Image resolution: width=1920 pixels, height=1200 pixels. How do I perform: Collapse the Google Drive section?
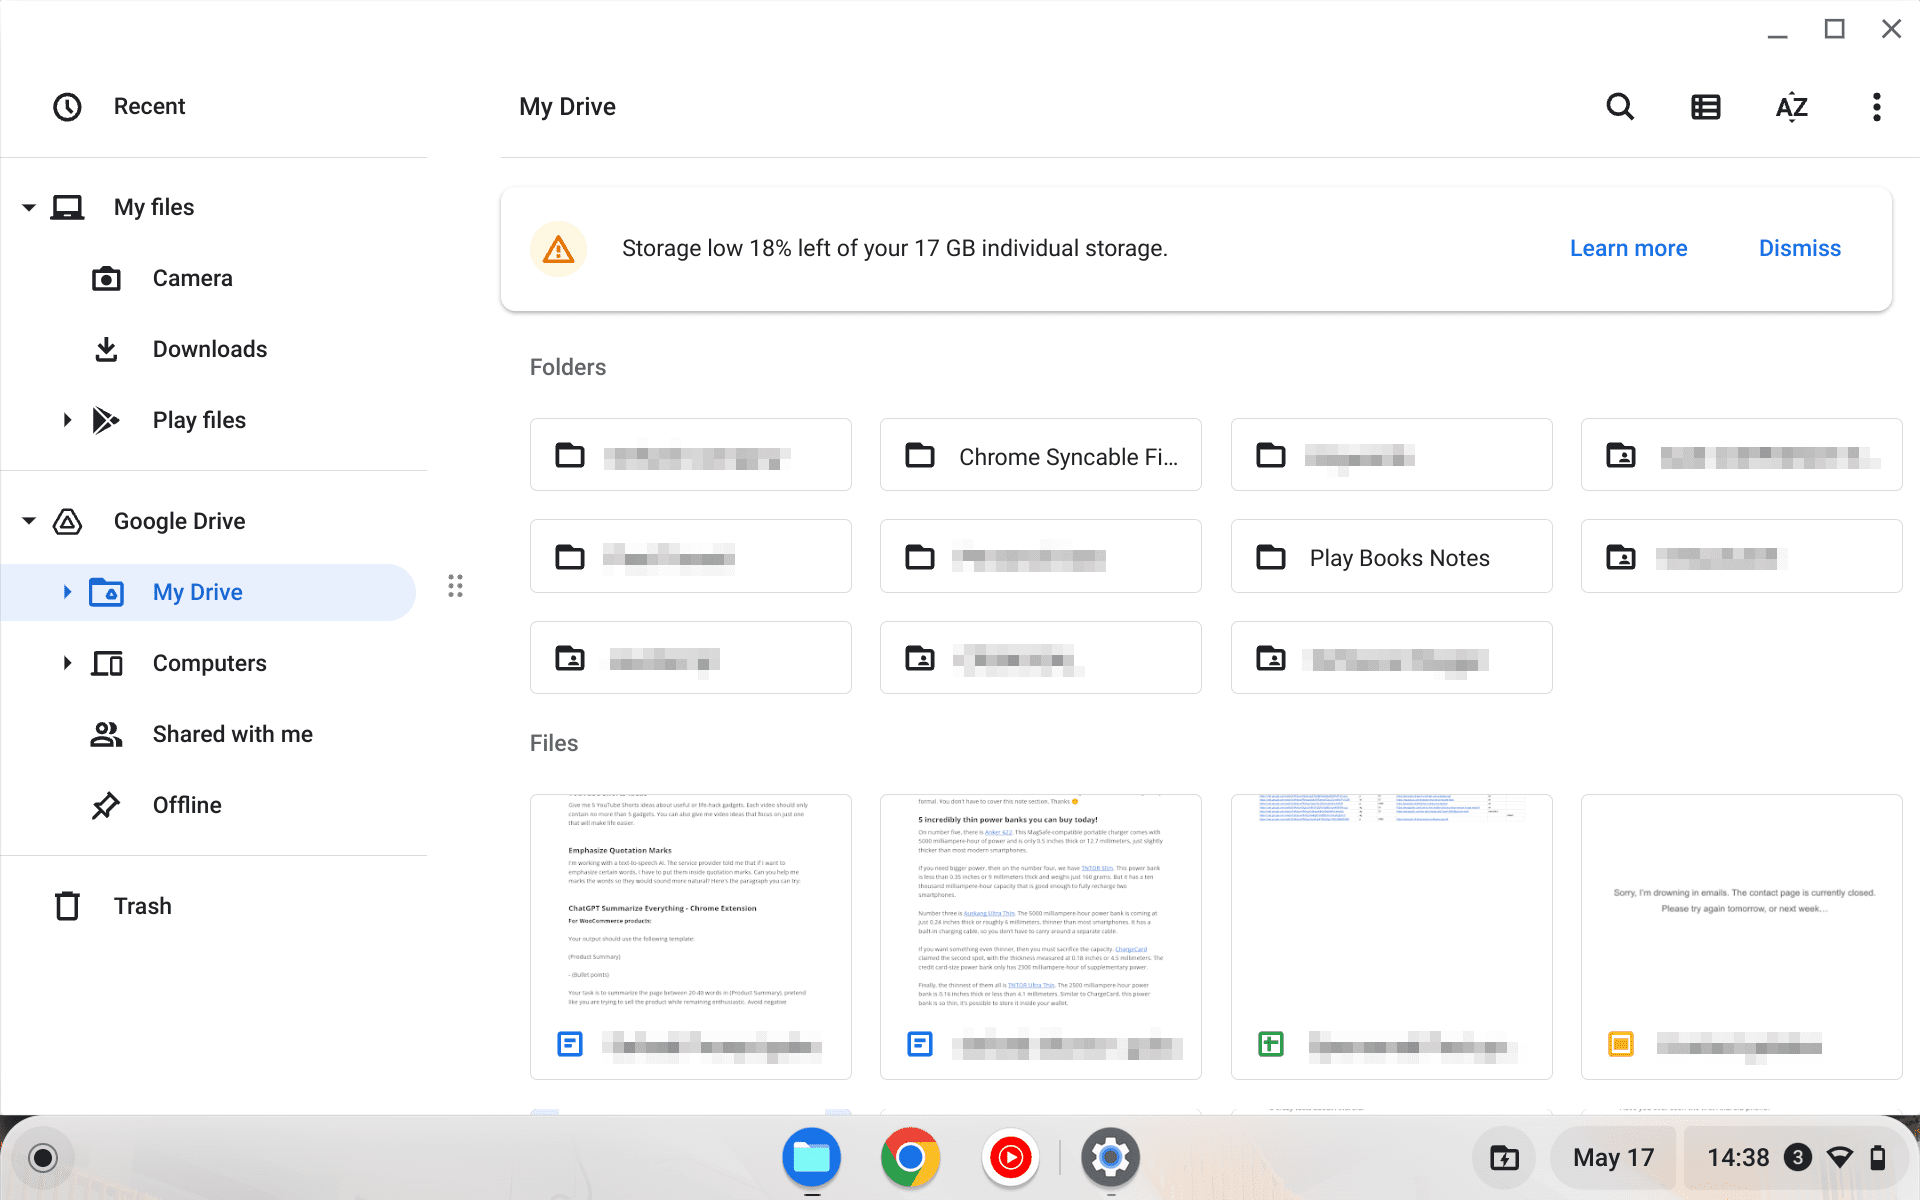(28, 521)
